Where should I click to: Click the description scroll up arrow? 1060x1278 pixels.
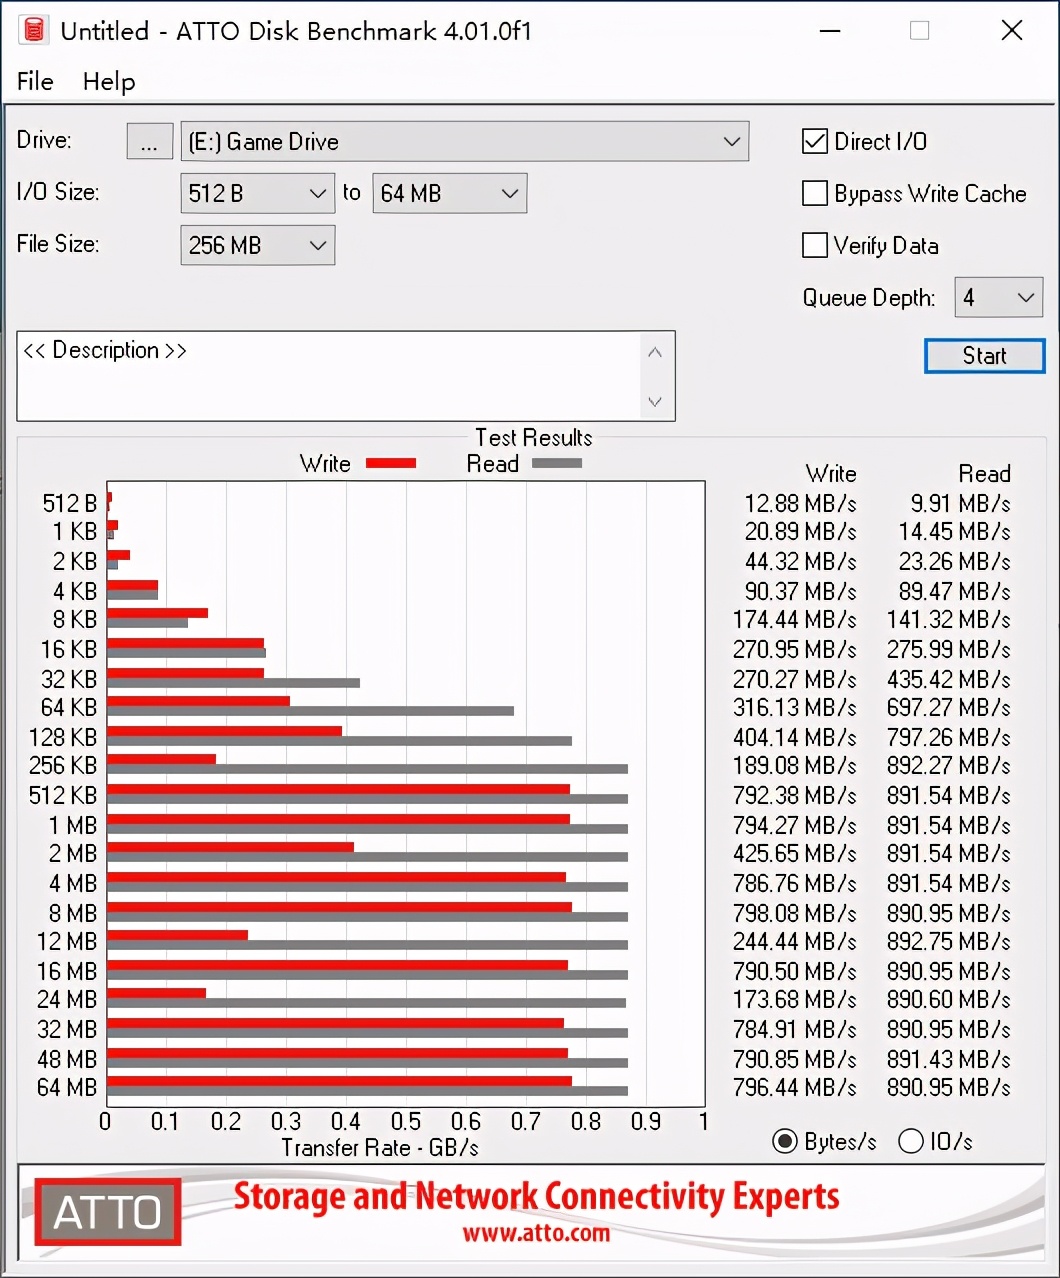click(x=655, y=352)
